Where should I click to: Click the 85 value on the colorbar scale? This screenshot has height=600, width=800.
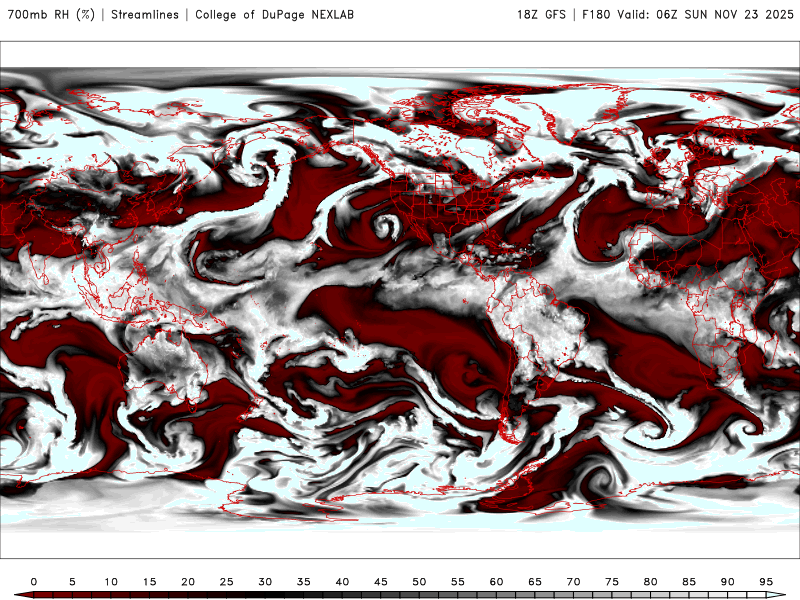(689, 582)
